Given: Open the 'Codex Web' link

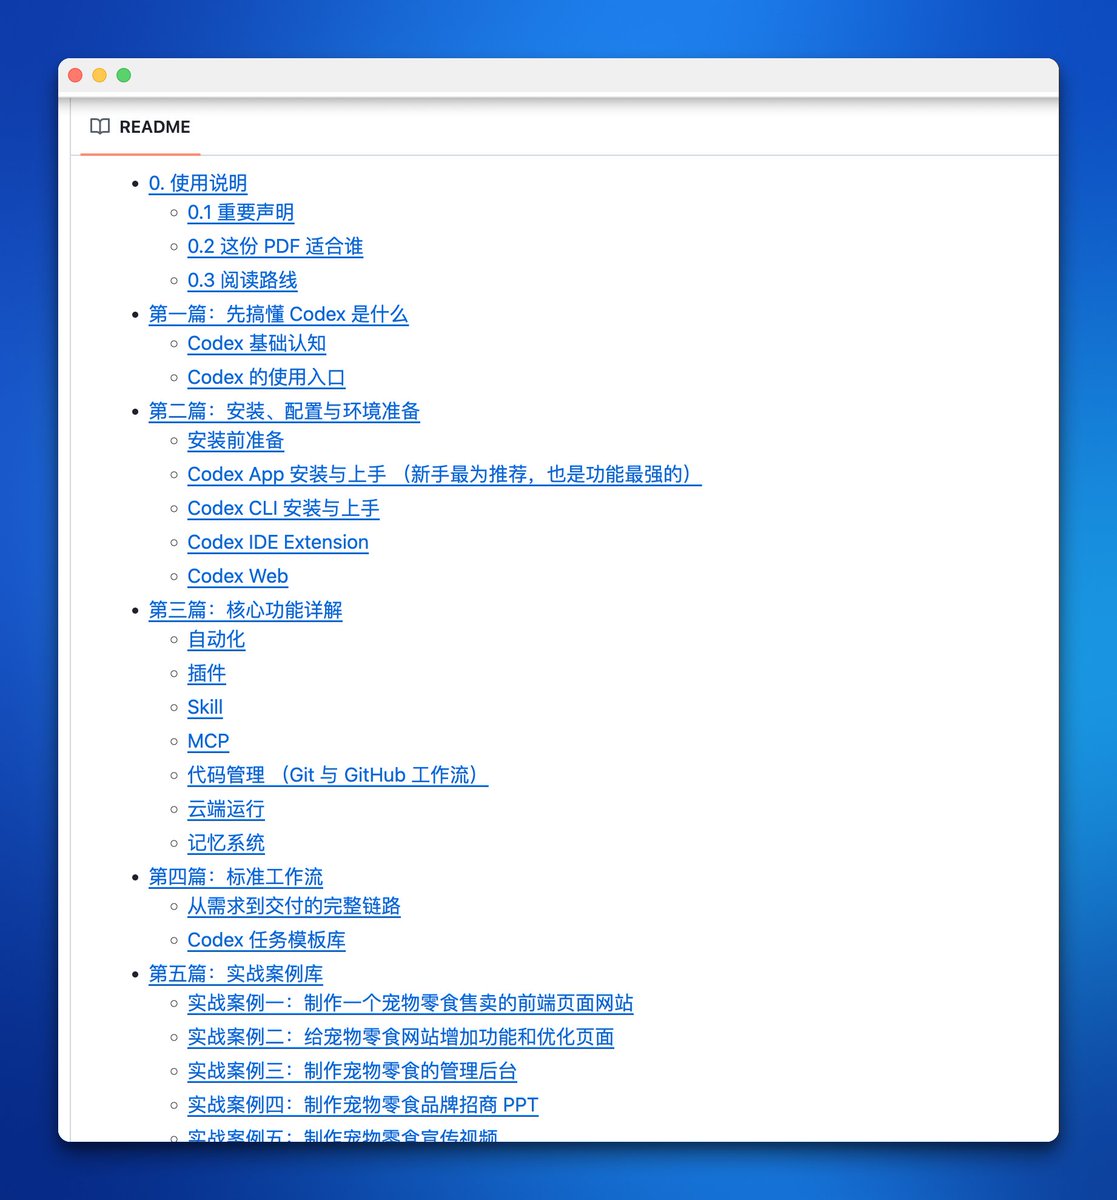Looking at the screenshot, I should [x=238, y=576].
